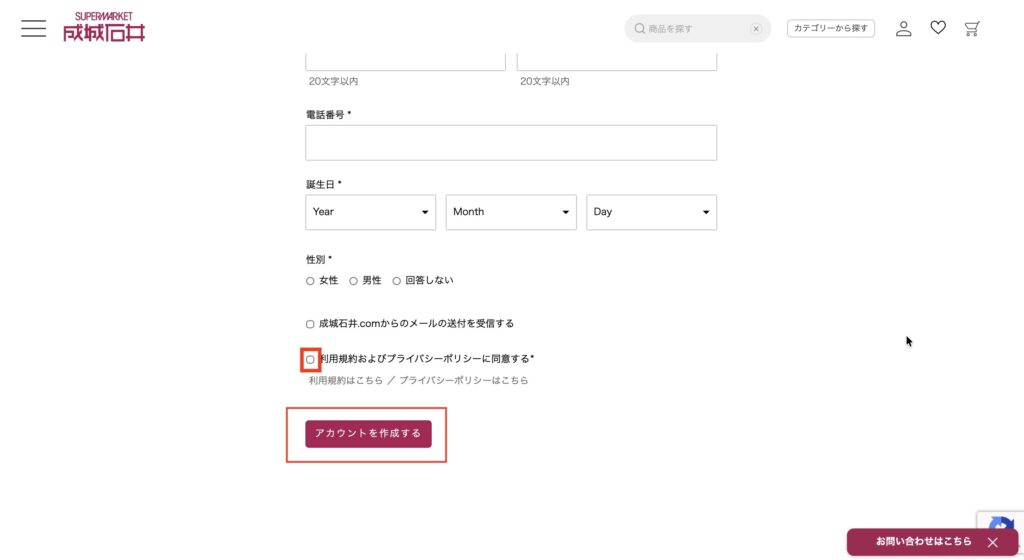
Task: Expand the Year birthday dropdown
Action: tap(370, 212)
